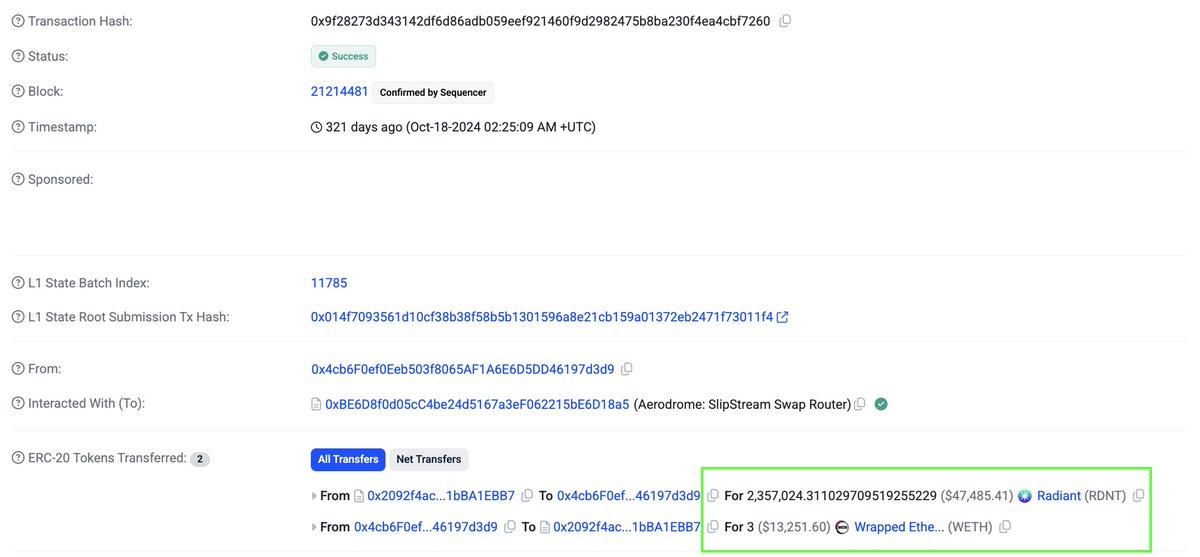
Task: Click help icon beside ERC-20 Tokens Transferred
Action: click(x=17, y=459)
